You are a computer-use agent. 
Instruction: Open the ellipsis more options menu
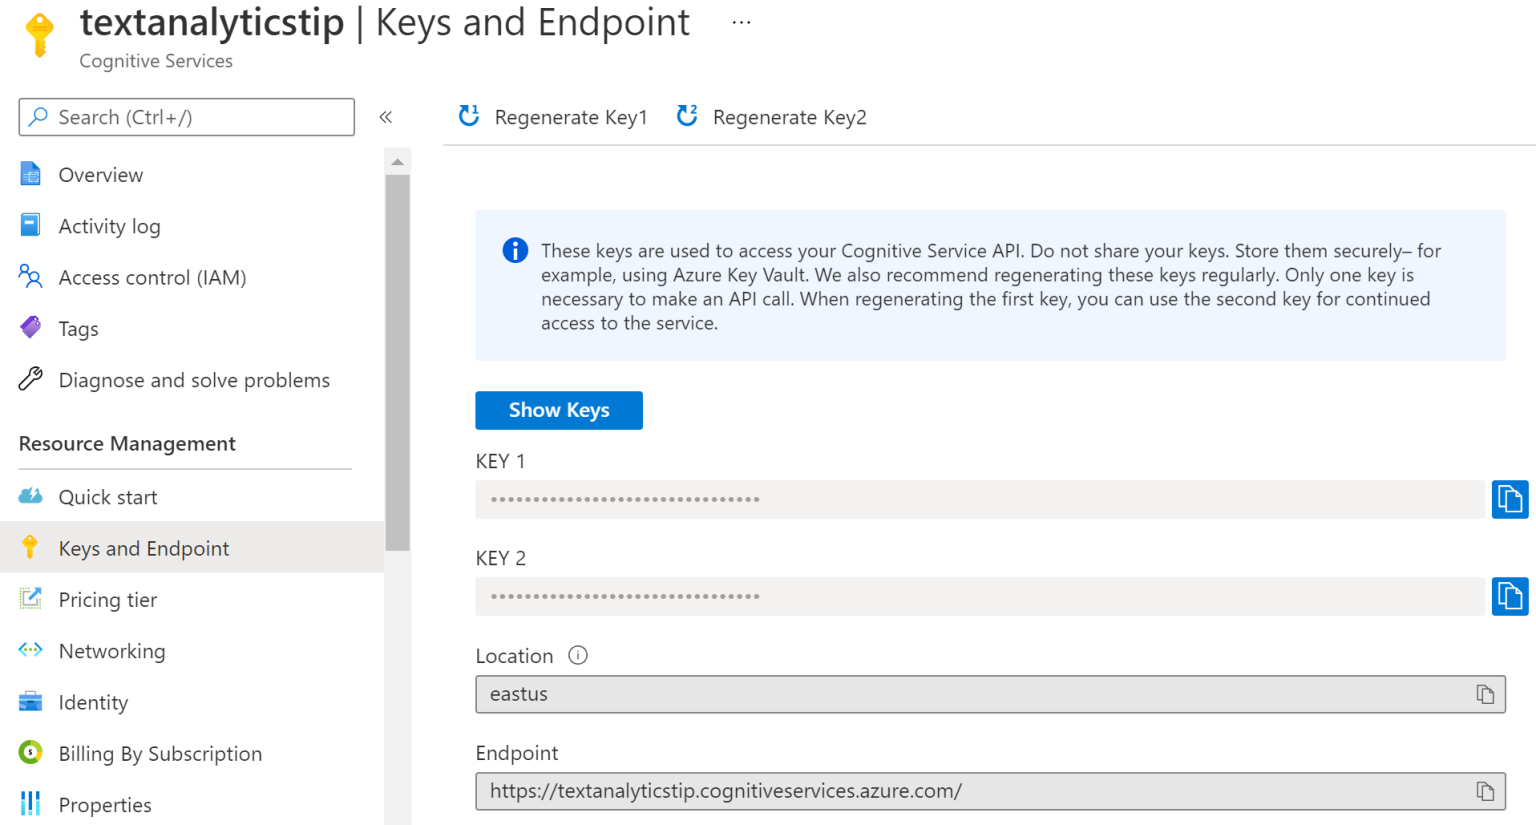(741, 22)
